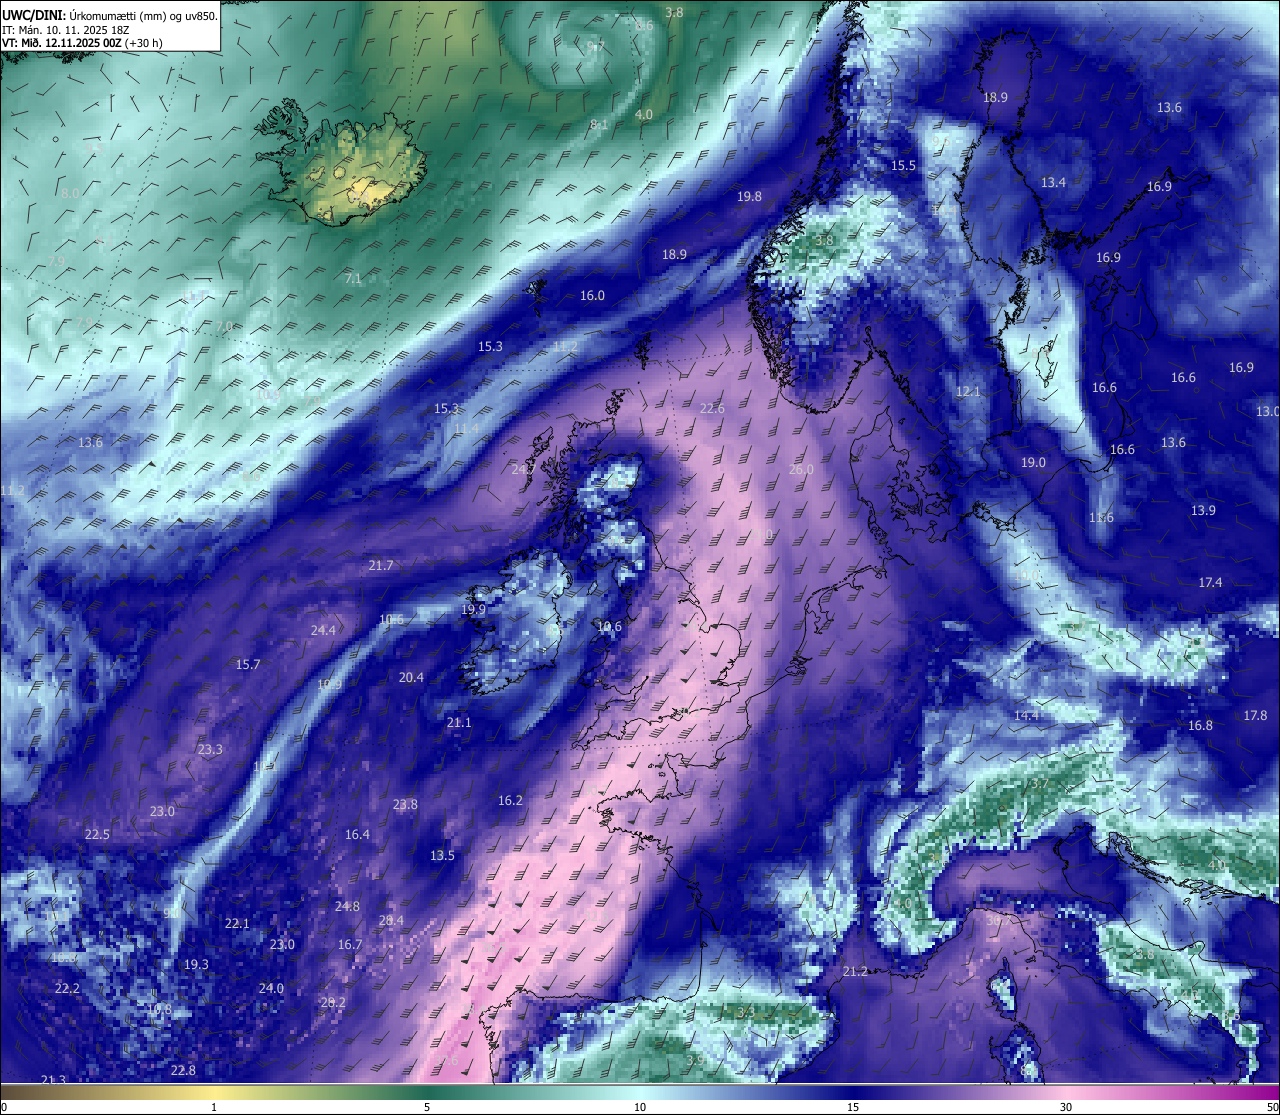Click the "23.3" value label on the map
The image size is (1280, 1115).
coord(210,750)
